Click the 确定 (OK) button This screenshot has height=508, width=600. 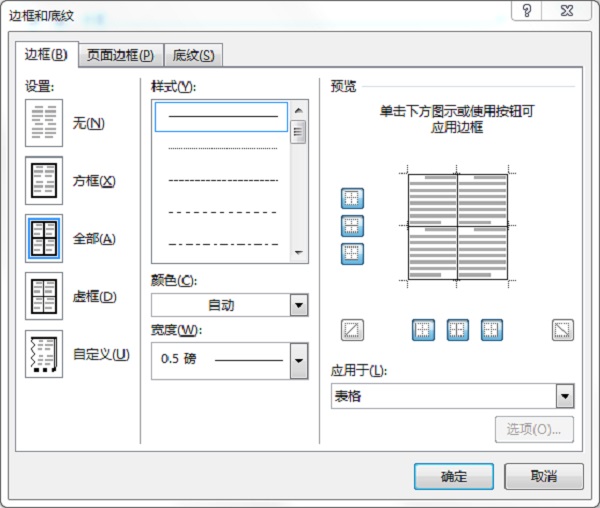453,476
